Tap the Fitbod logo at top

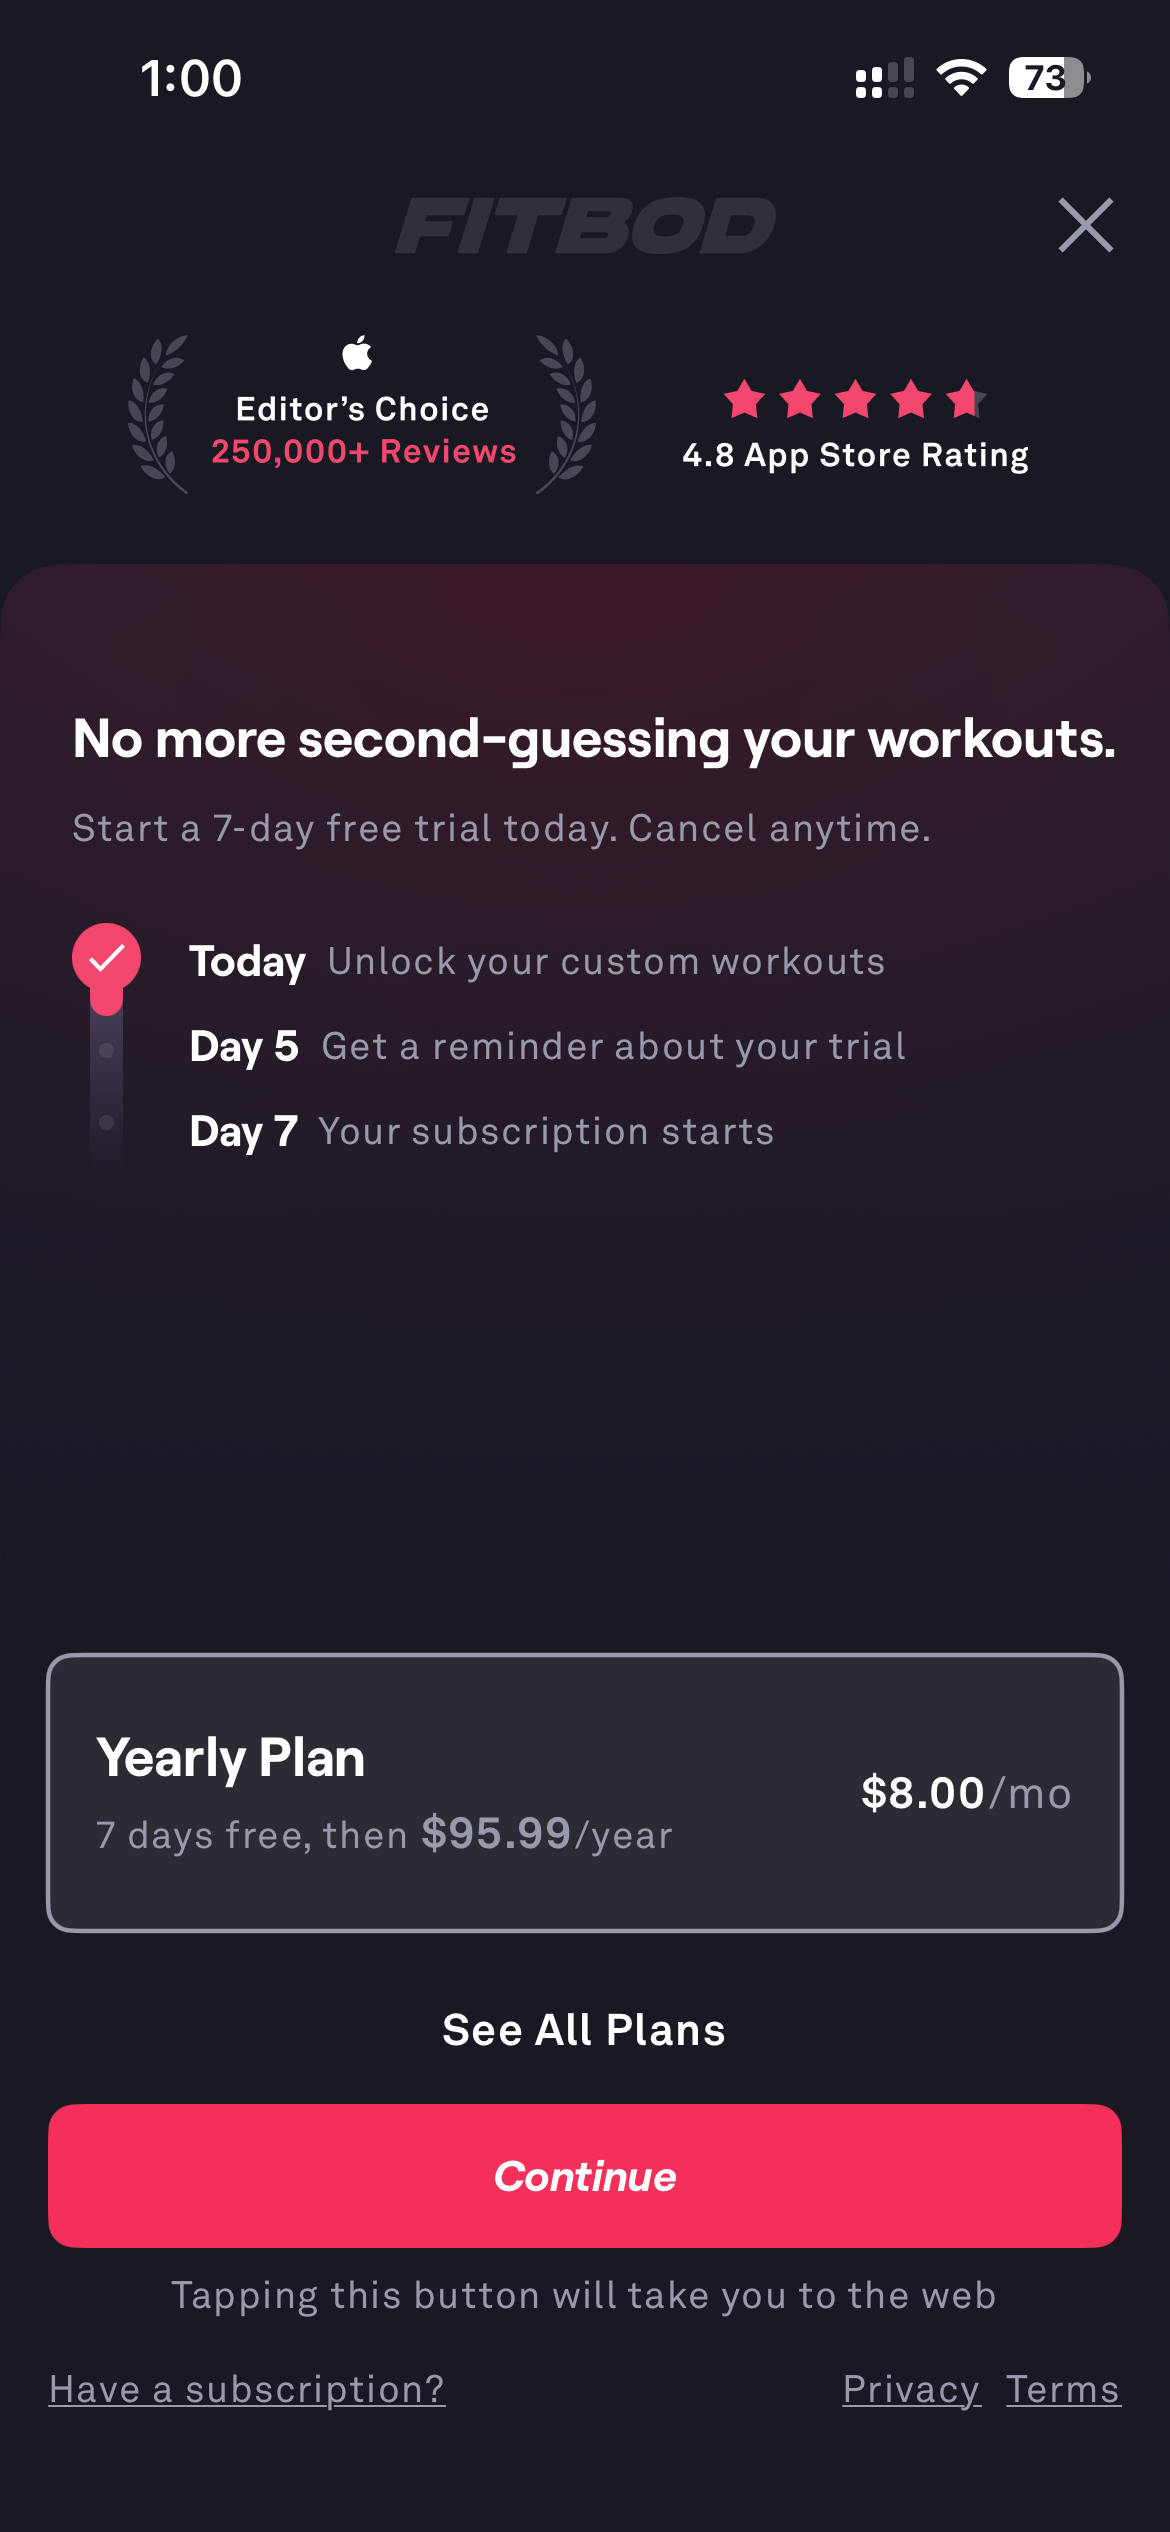[585, 226]
